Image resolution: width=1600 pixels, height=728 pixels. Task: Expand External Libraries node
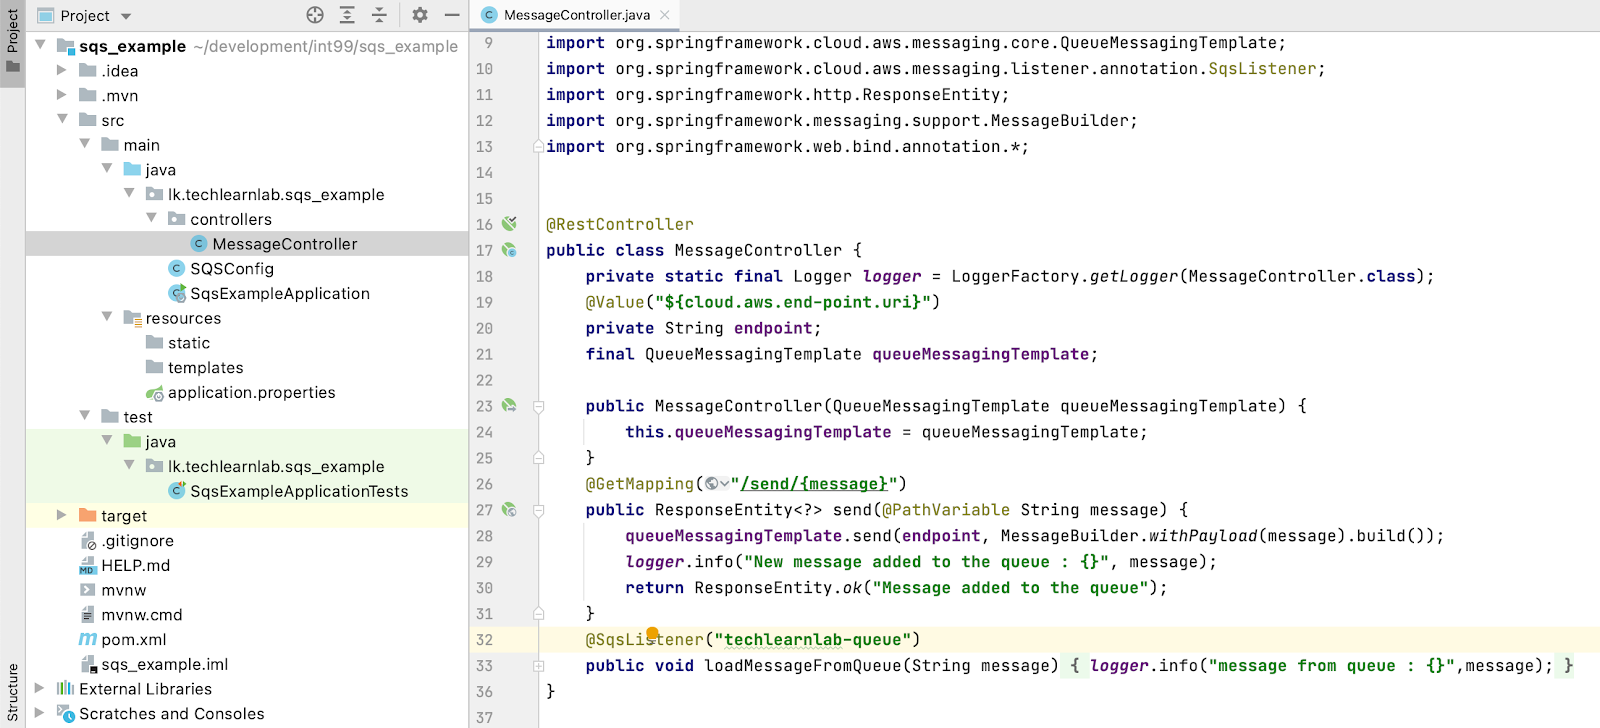click(x=40, y=688)
